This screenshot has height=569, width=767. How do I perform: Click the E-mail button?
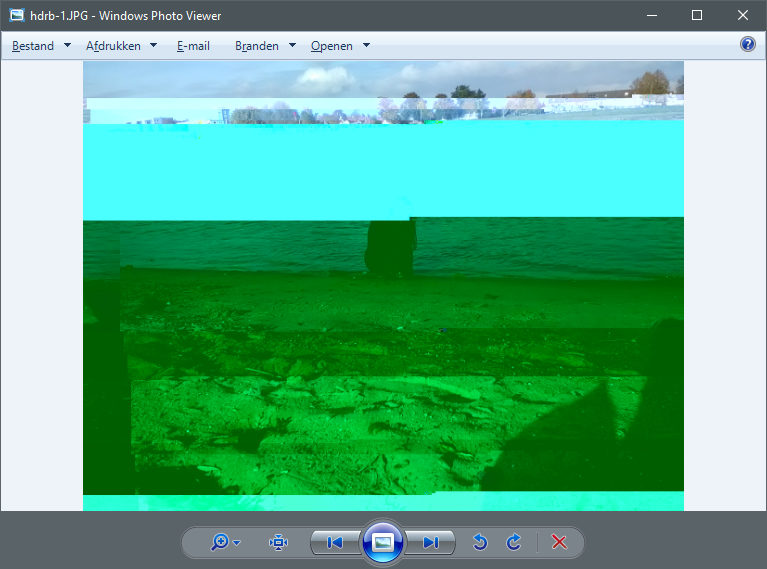coord(193,46)
